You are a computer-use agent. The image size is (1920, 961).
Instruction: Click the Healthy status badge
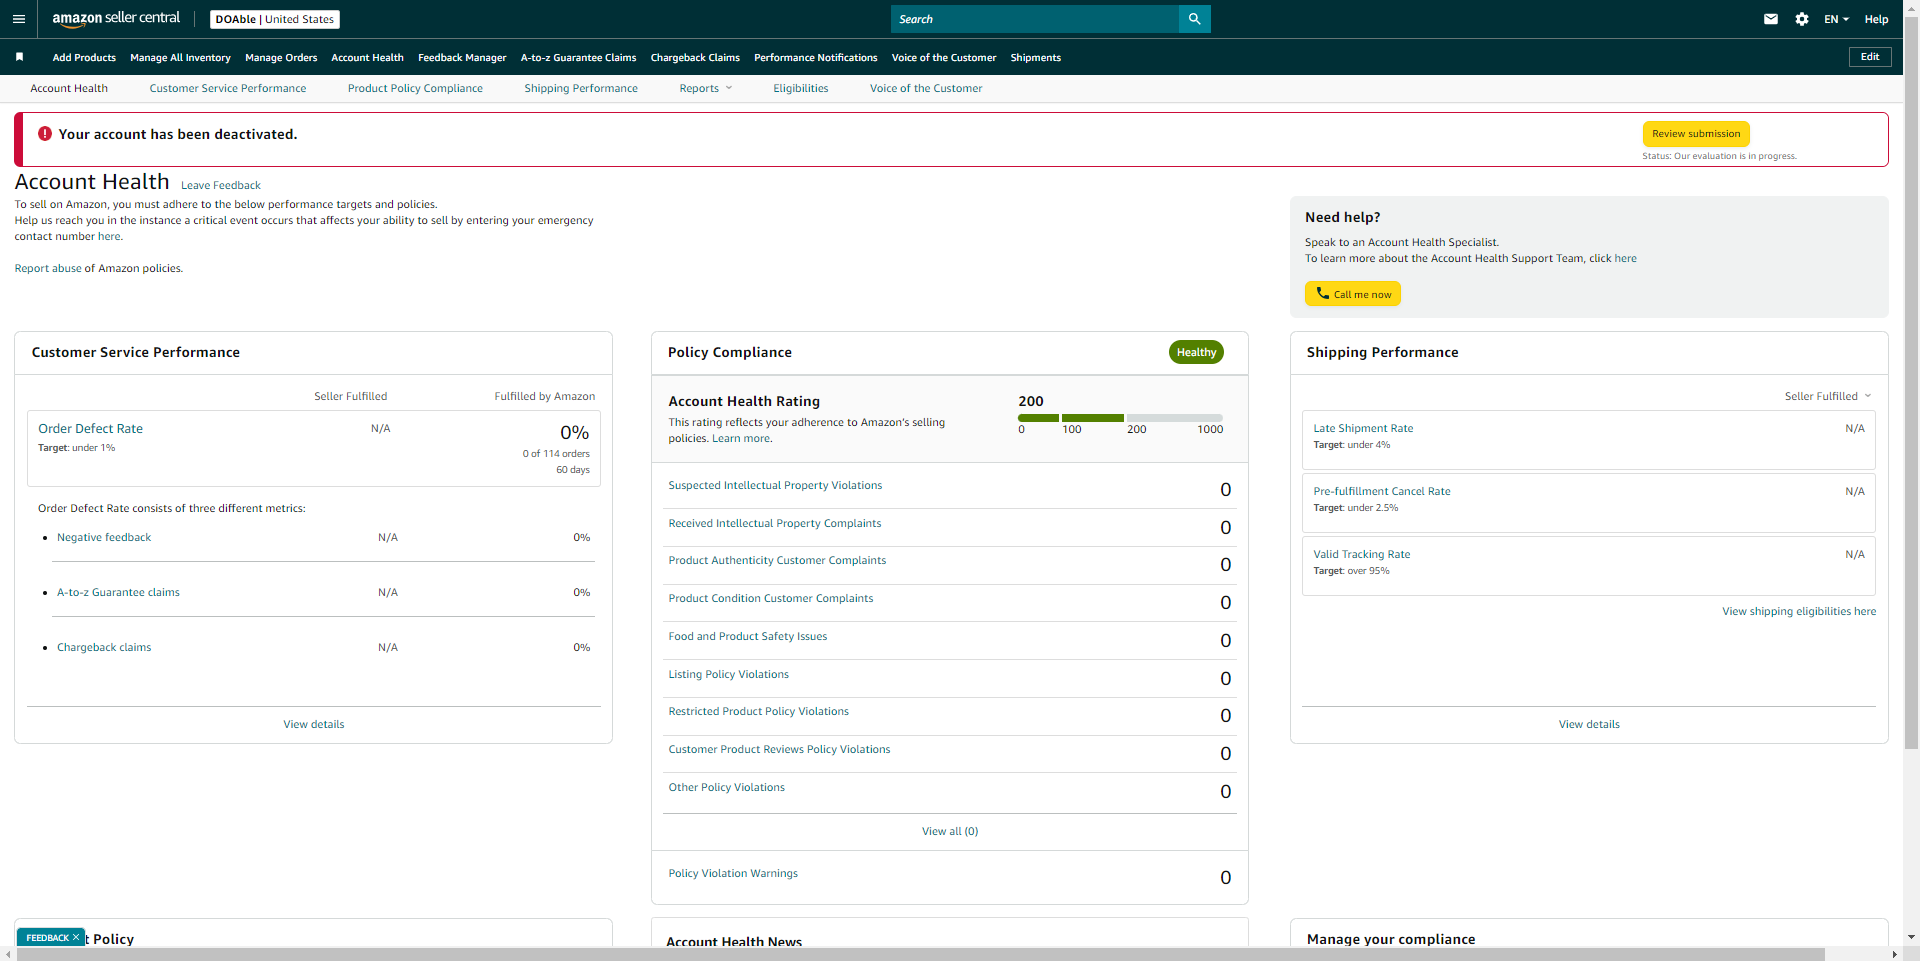1196,352
